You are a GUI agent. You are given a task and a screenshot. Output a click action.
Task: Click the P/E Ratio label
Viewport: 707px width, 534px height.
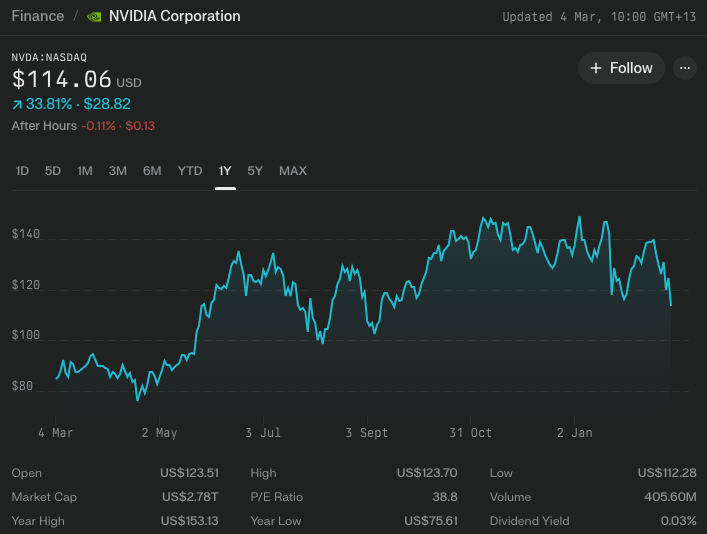(x=276, y=497)
